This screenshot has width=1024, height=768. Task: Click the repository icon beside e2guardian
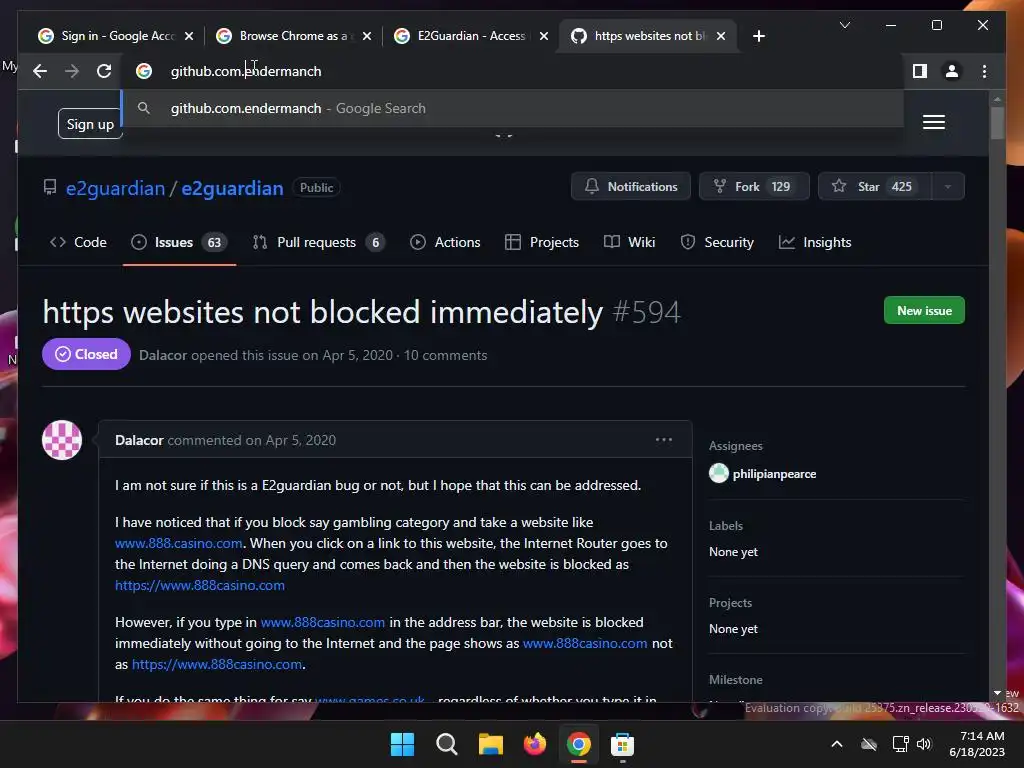[x=50, y=187]
